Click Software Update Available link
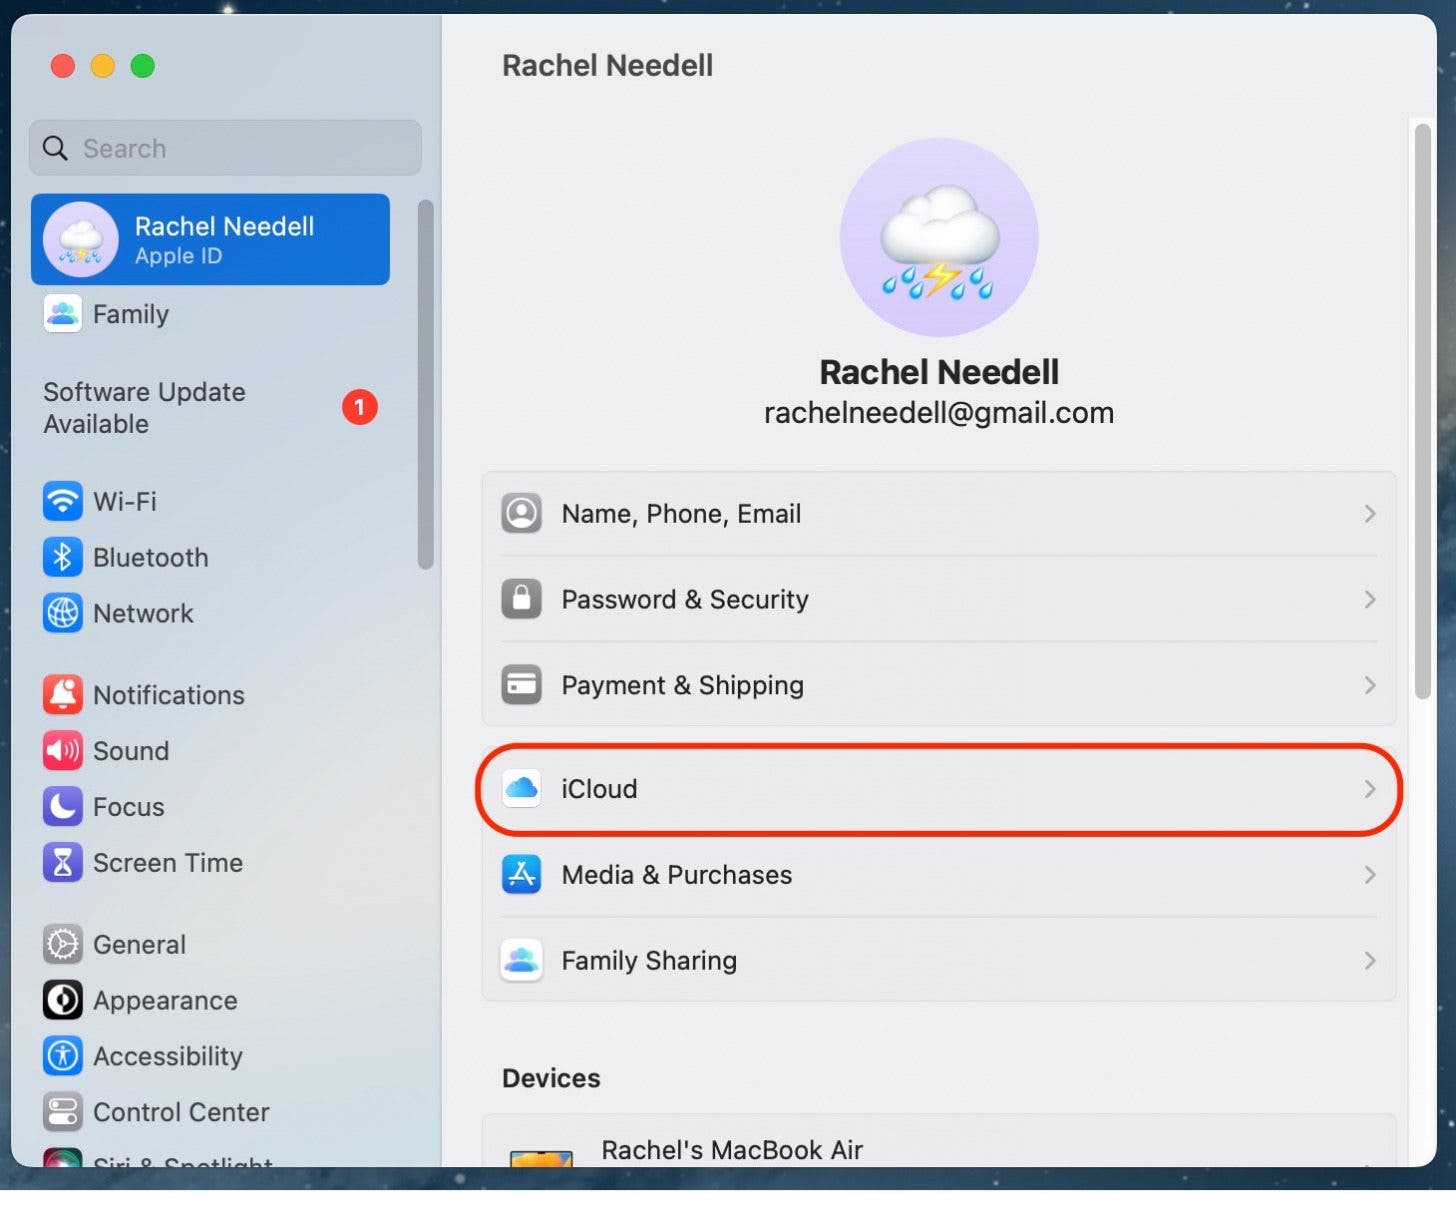The height and width of the screenshot is (1231, 1456). click(145, 408)
